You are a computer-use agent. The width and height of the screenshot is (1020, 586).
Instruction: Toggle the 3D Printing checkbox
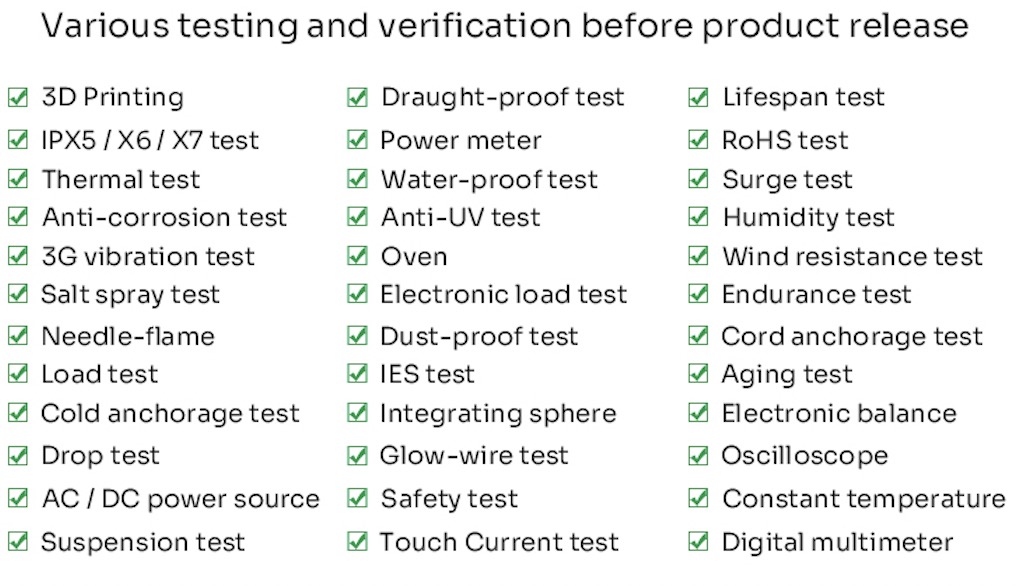click(x=18, y=98)
